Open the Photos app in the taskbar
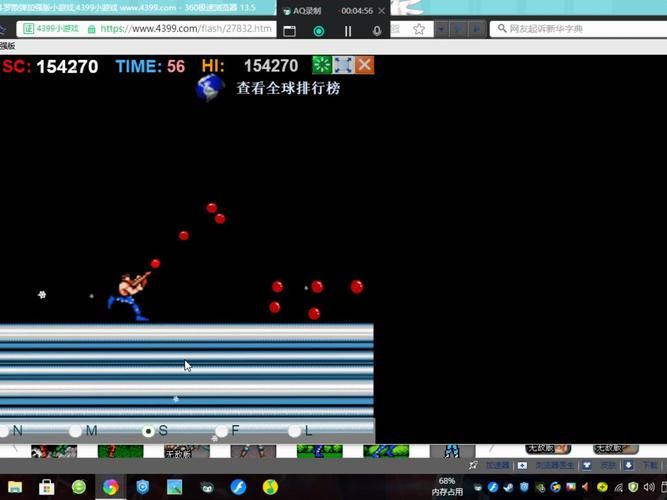This screenshot has width=667, height=500. [174, 487]
